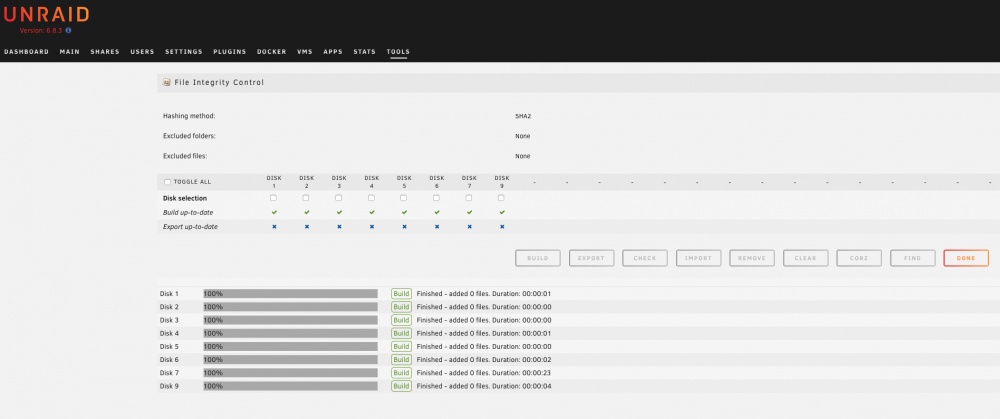Image resolution: width=1000 pixels, height=419 pixels.
Task: Open the Dashboard menu
Action: coord(26,52)
